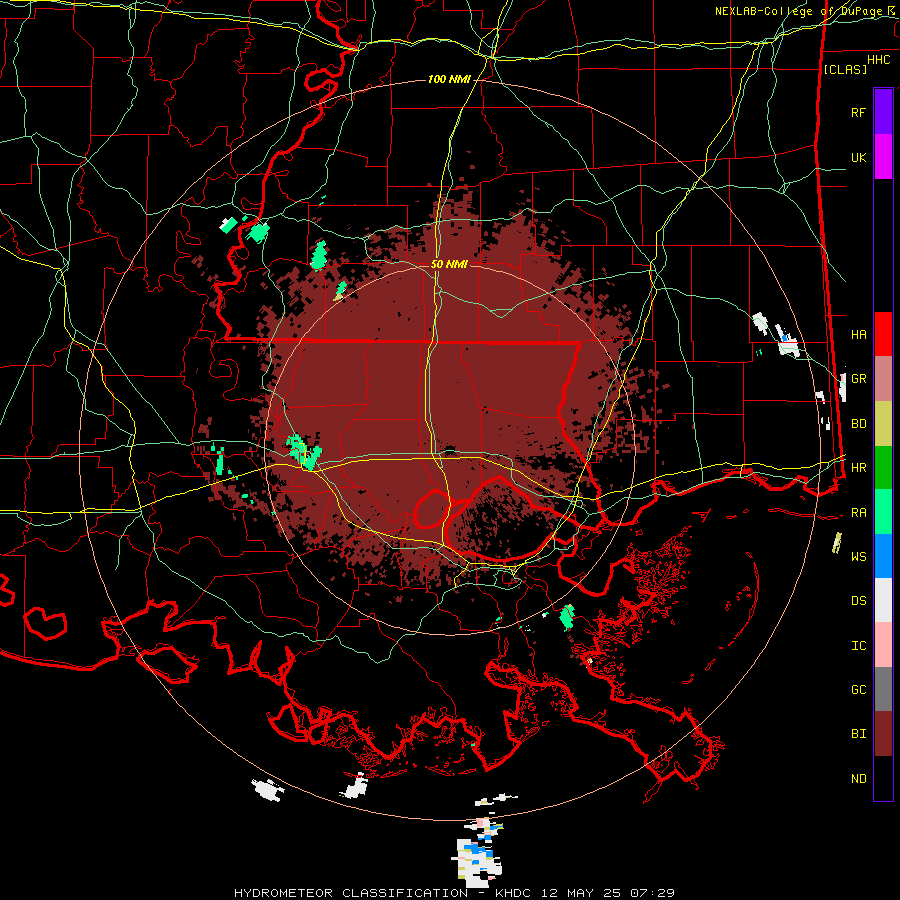Image resolution: width=900 pixels, height=900 pixels.
Task: Click the 100 NMI range ring label
Action: click(449, 79)
